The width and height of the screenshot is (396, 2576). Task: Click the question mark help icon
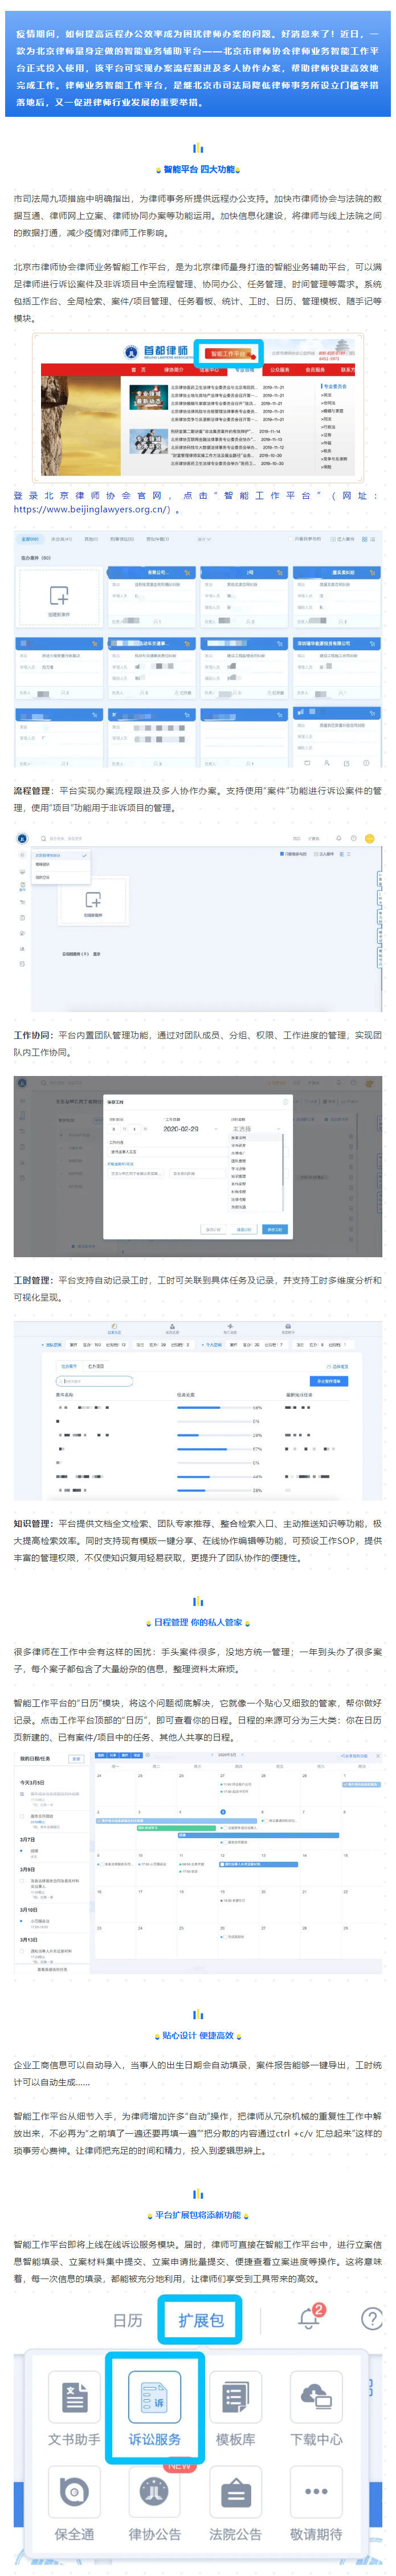372,2318
